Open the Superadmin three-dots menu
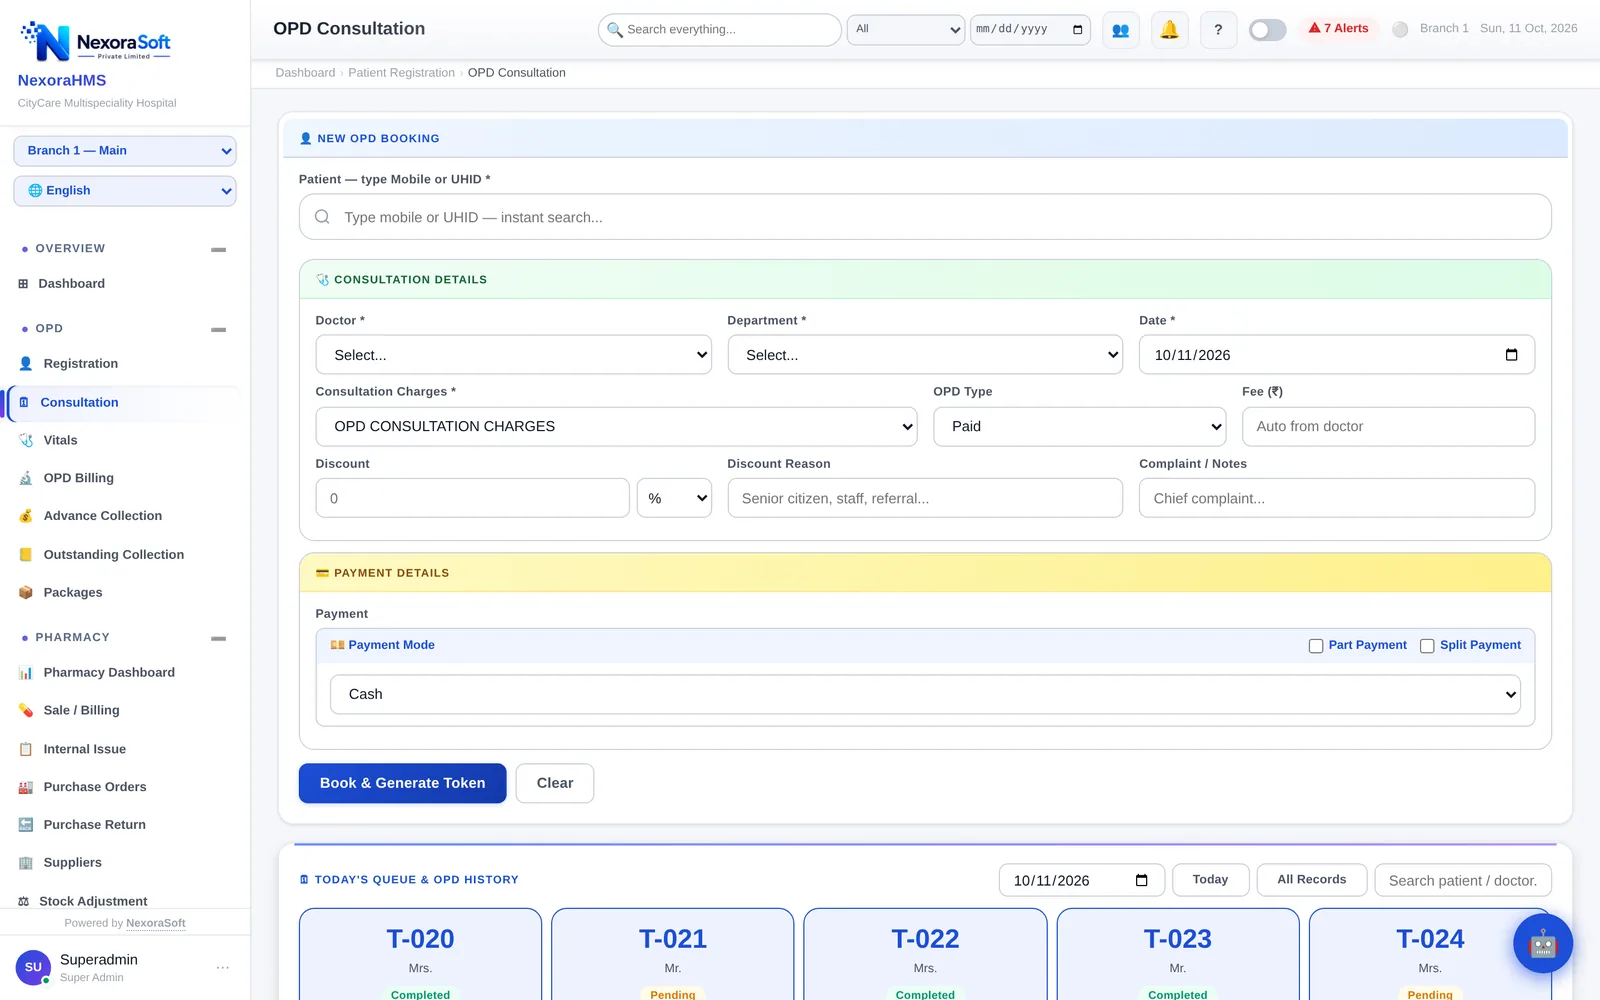The width and height of the screenshot is (1600, 1000). (223, 967)
